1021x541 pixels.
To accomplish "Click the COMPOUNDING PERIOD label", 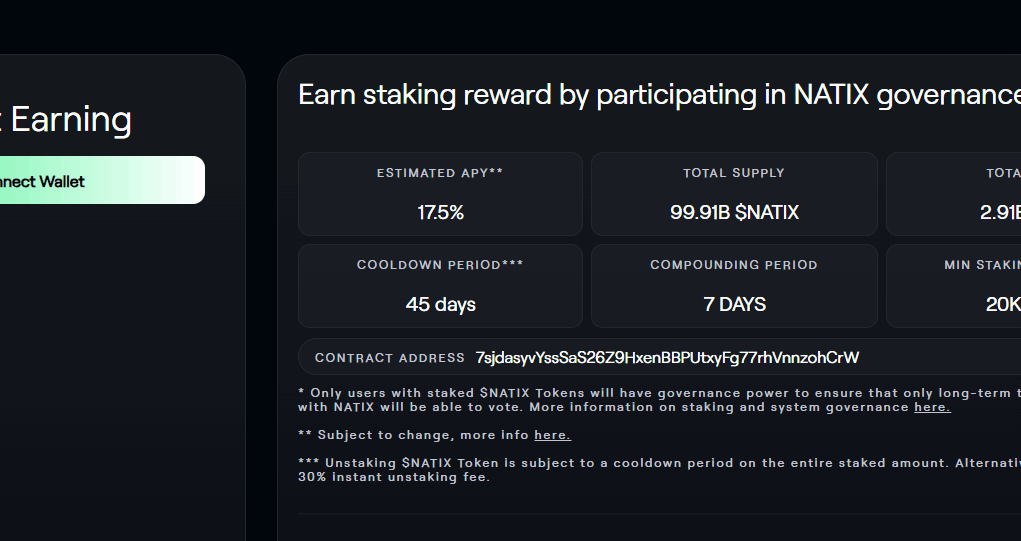I will (734, 265).
